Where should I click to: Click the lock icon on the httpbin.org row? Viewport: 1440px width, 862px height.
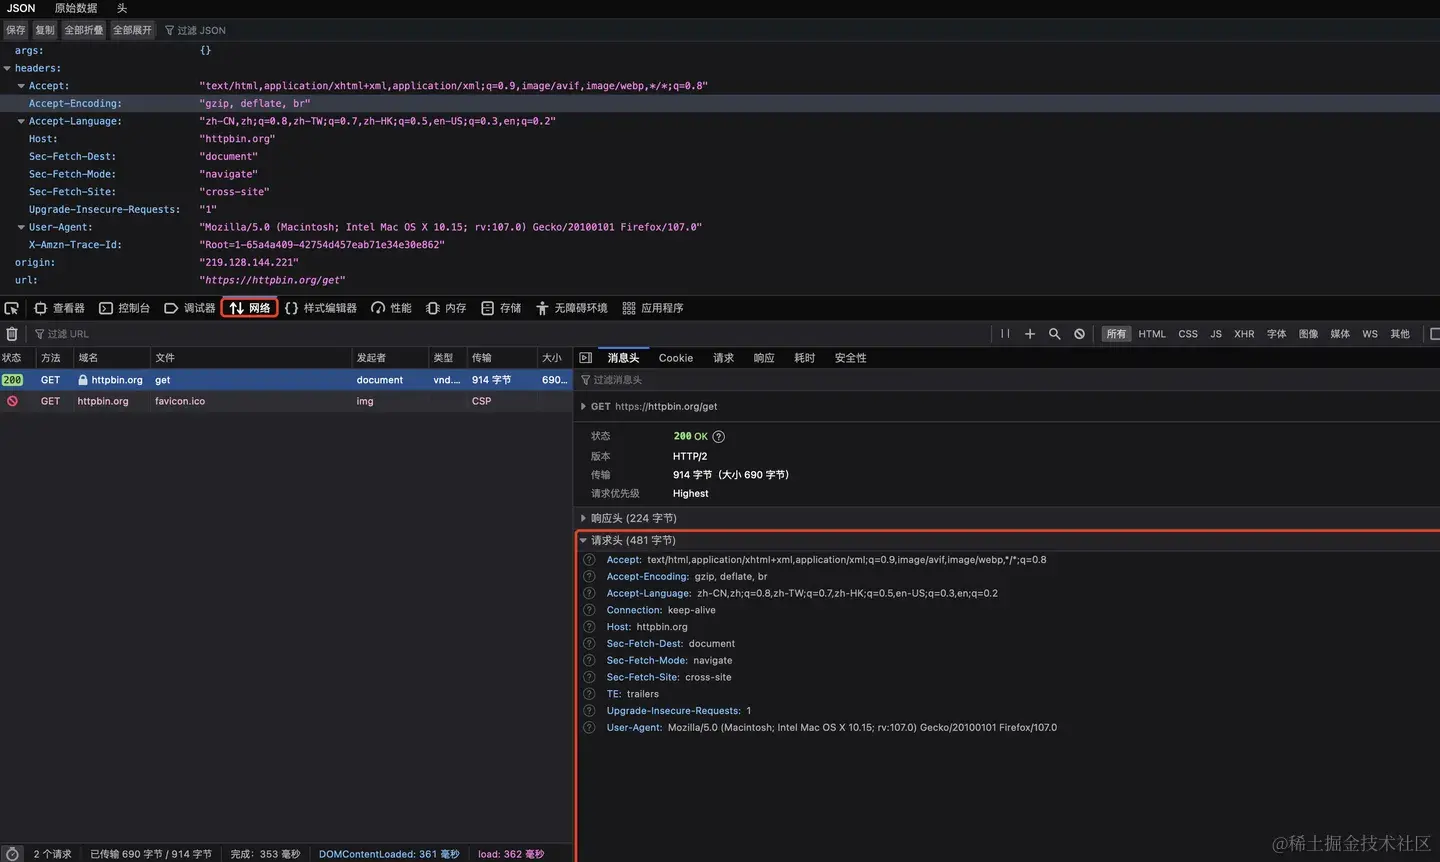point(83,380)
